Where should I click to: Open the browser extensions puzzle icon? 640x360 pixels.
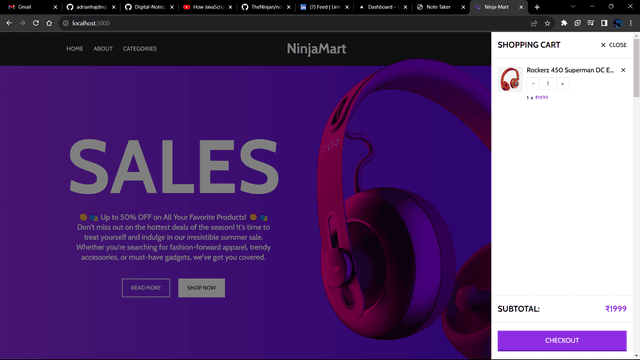[x=564, y=23]
